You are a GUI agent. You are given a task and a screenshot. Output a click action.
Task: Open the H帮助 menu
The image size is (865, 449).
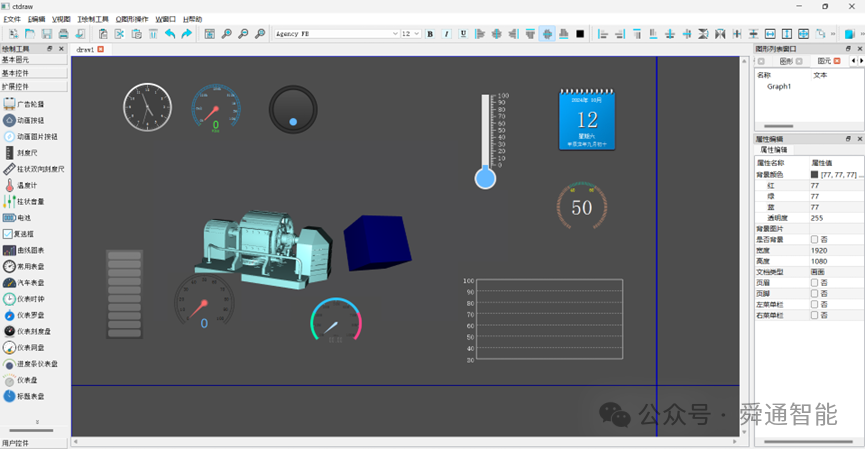click(193, 19)
